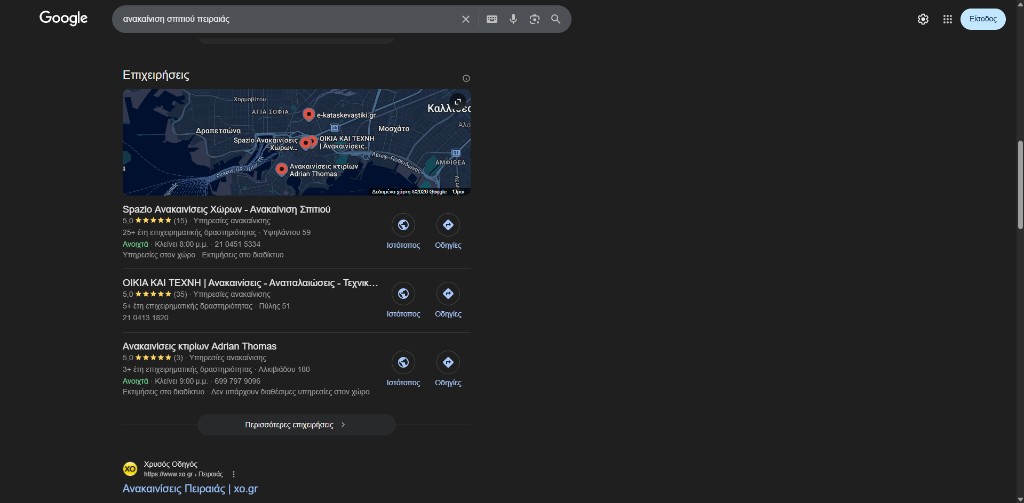Click Spazio Ανακαινίσεις map pin
This screenshot has height=503, width=1024.
(x=304, y=143)
